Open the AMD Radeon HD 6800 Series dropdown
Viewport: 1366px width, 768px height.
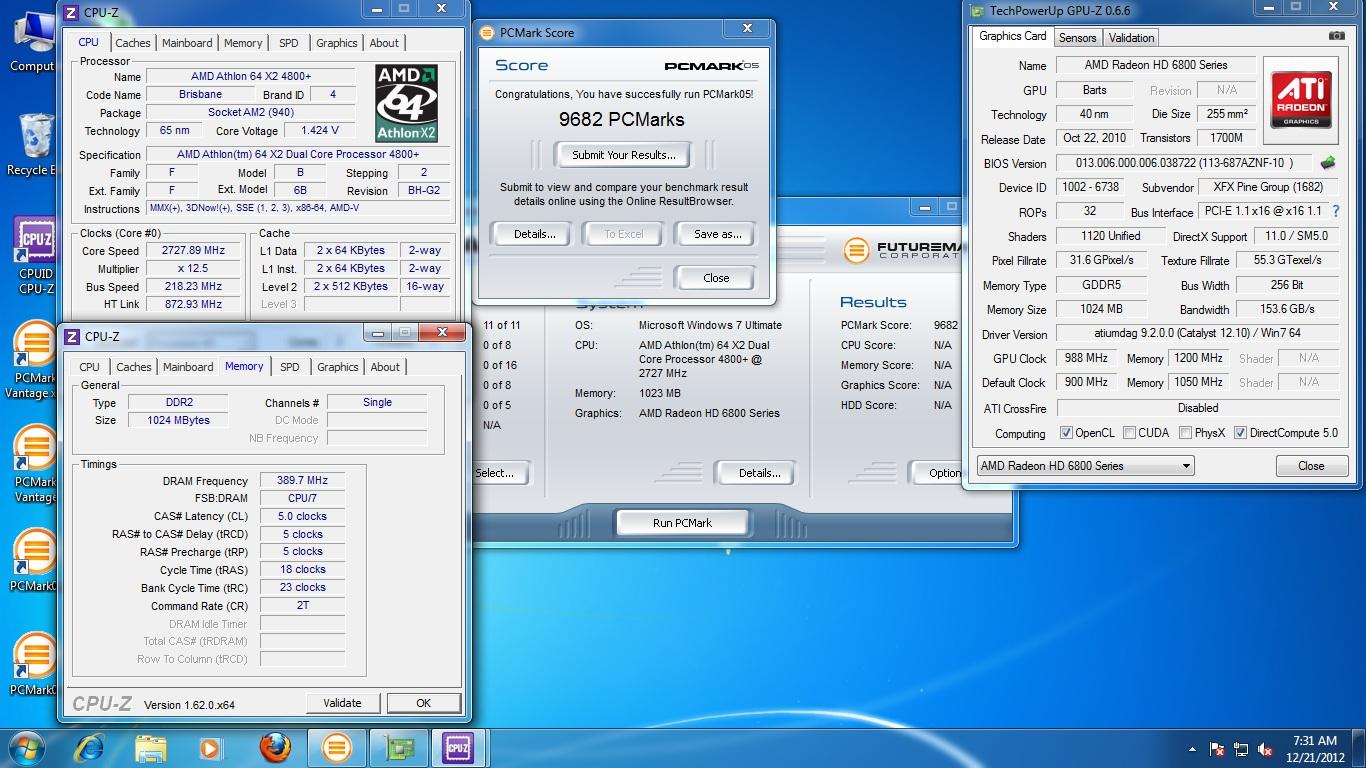click(x=1086, y=466)
